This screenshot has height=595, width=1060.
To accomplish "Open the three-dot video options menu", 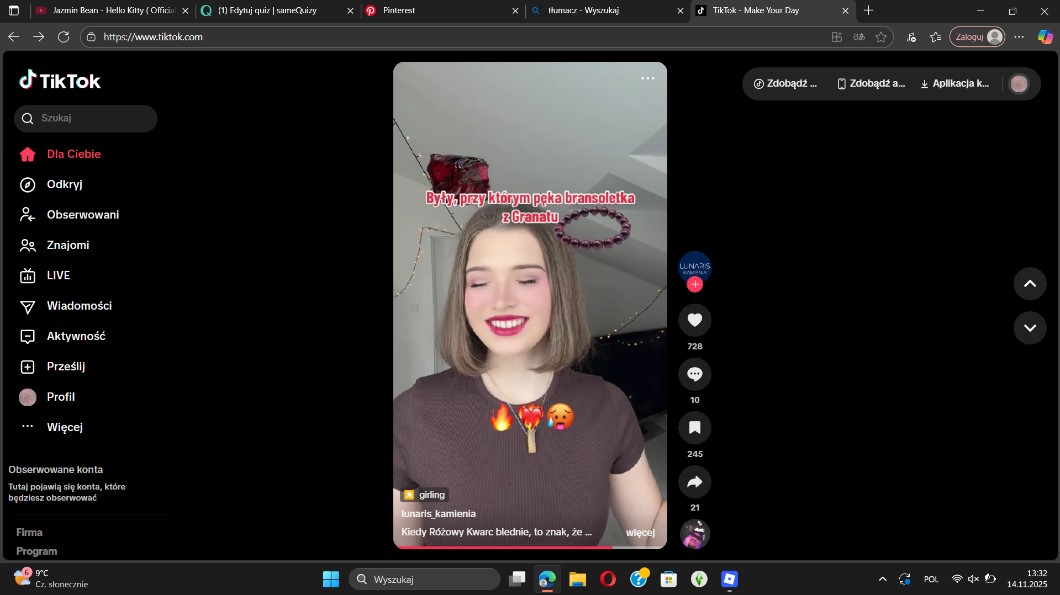I will pos(648,78).
